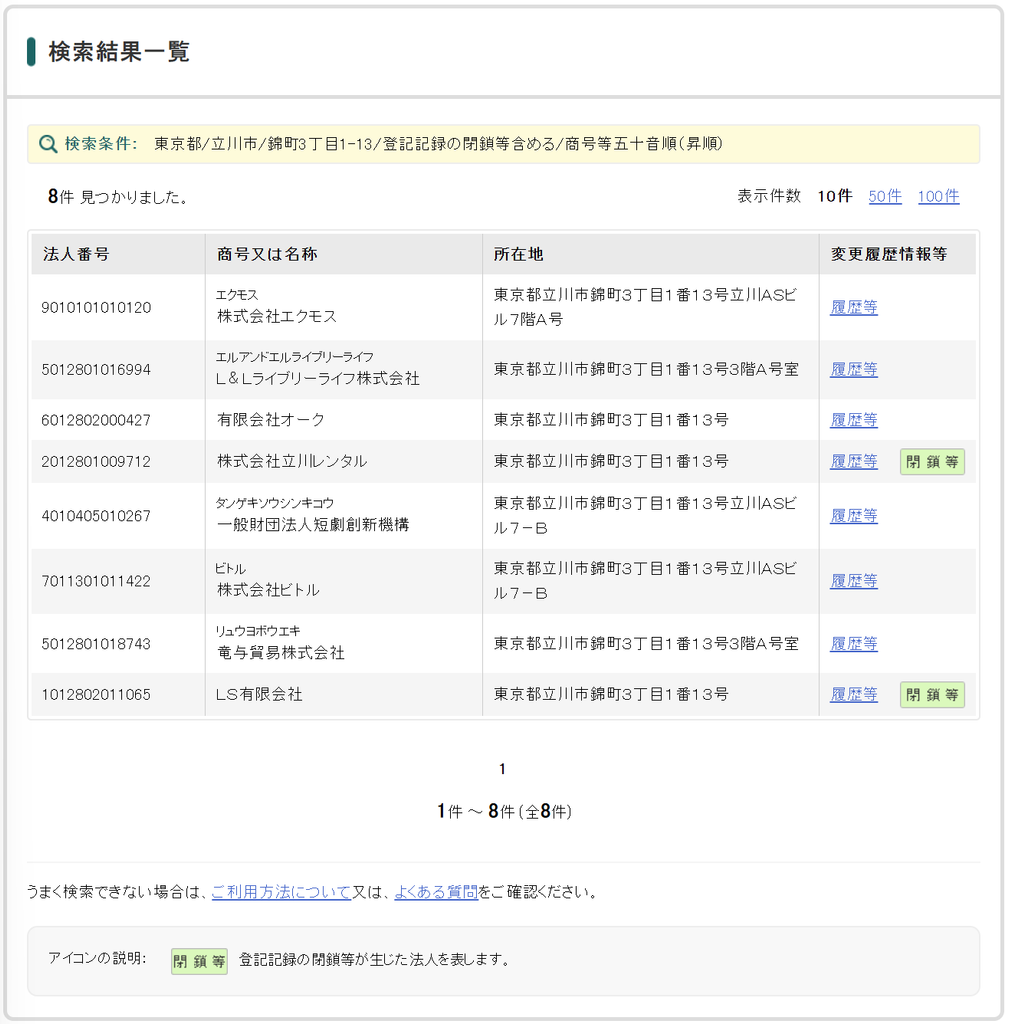Select the 10件 display count
1009x1024 pixels.
pos(835,196)
